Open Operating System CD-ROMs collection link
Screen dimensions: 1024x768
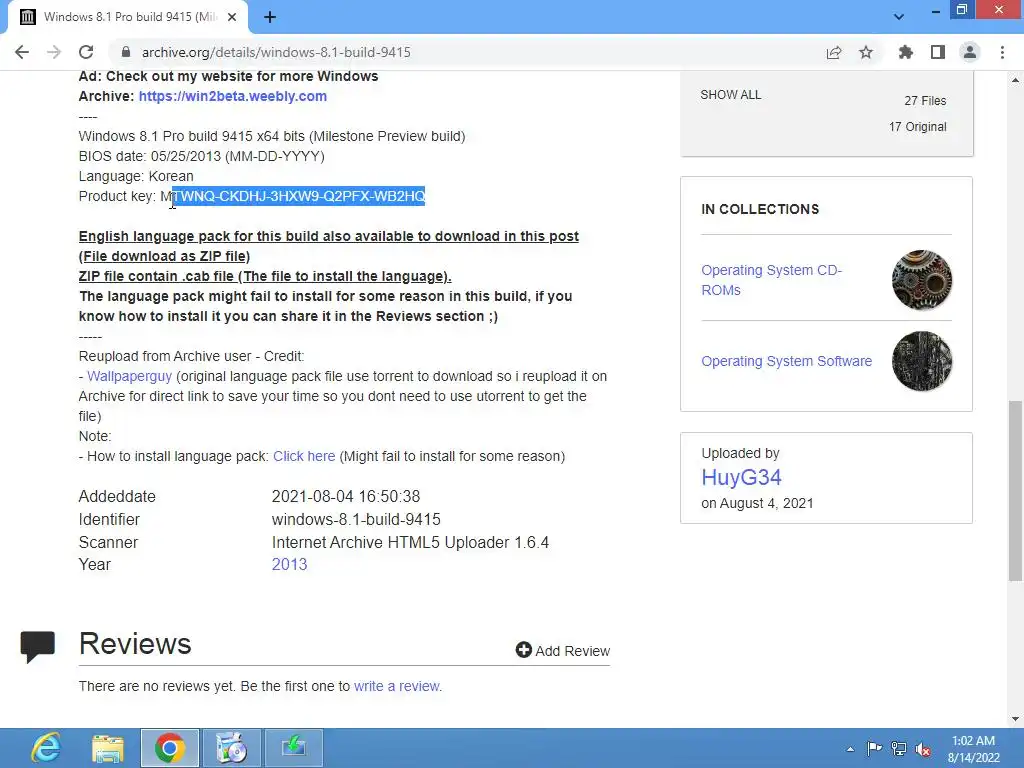coord(771,280)
